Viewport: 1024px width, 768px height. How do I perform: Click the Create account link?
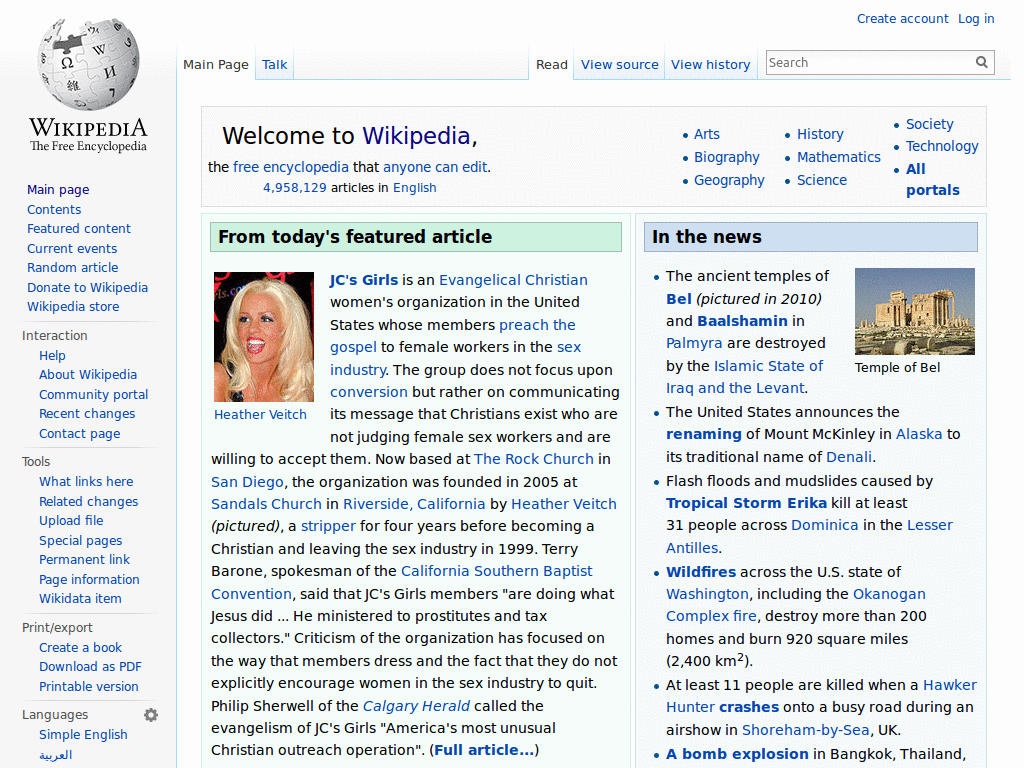coord(903,19)
